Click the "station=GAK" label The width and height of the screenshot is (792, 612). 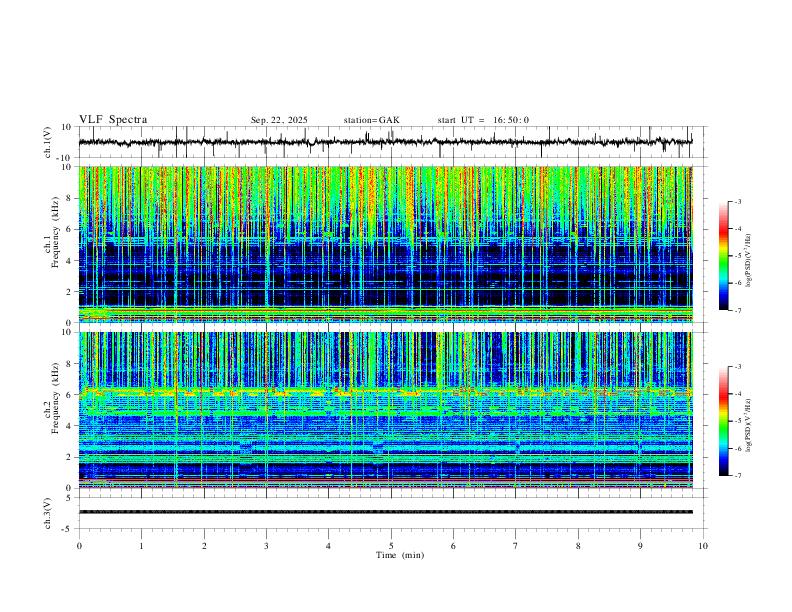tap(371, 120)
